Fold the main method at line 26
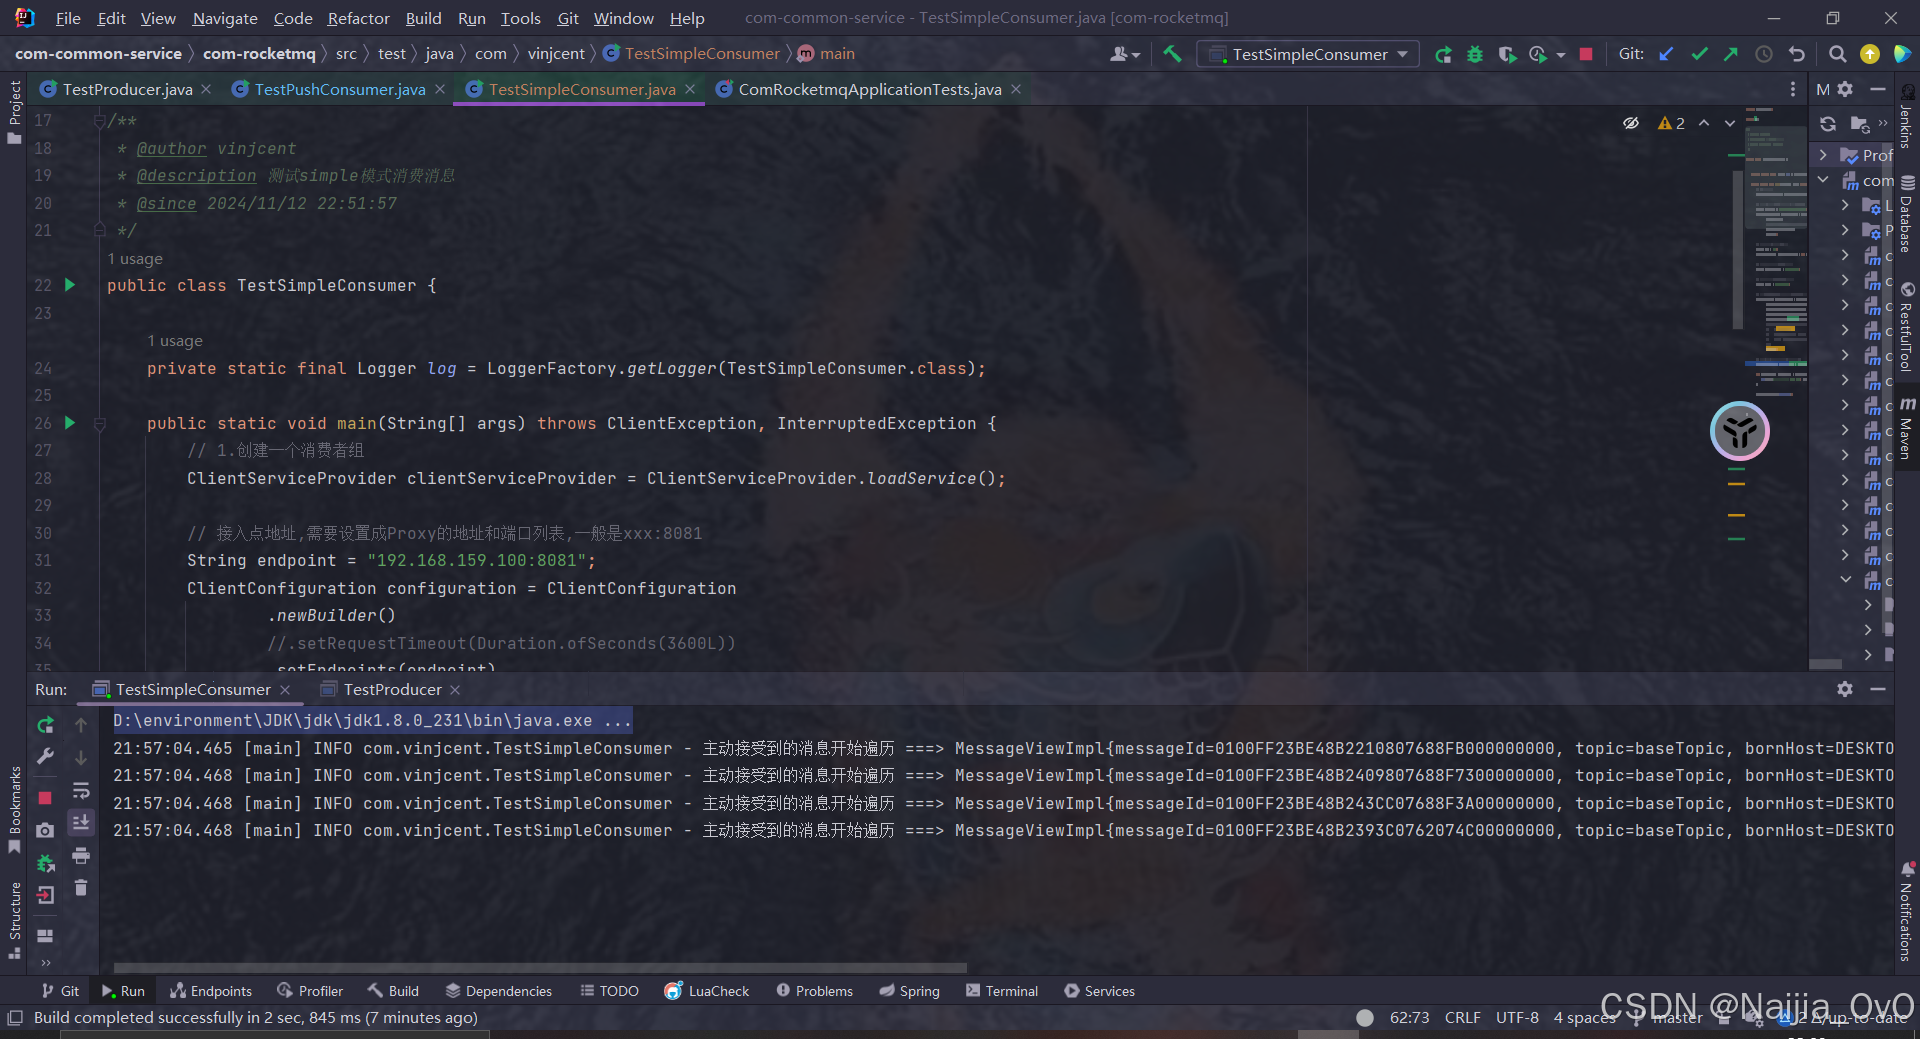This screenshot has height=1039, width=1920. (x=99, y=424)
